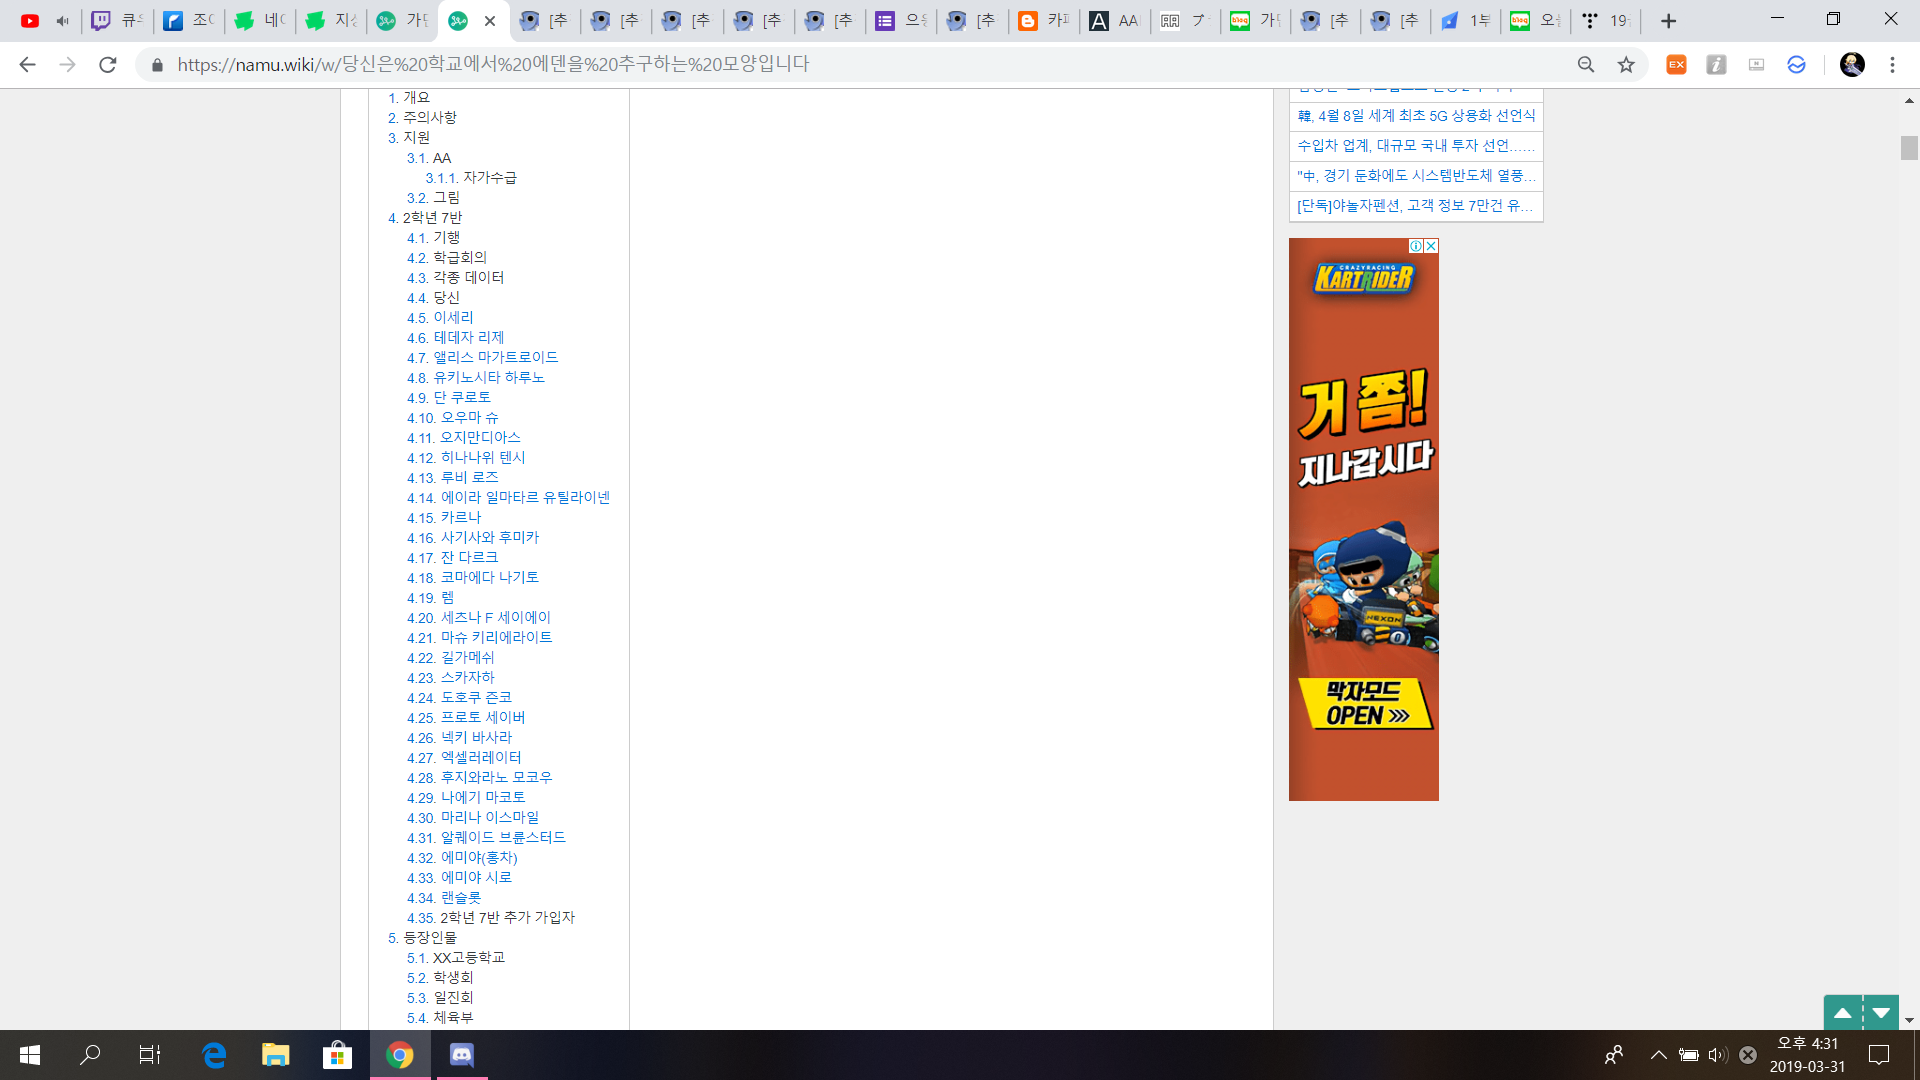Show hidden system tray icons chevron
1920x1080 pixels.
(1658, 1055)
